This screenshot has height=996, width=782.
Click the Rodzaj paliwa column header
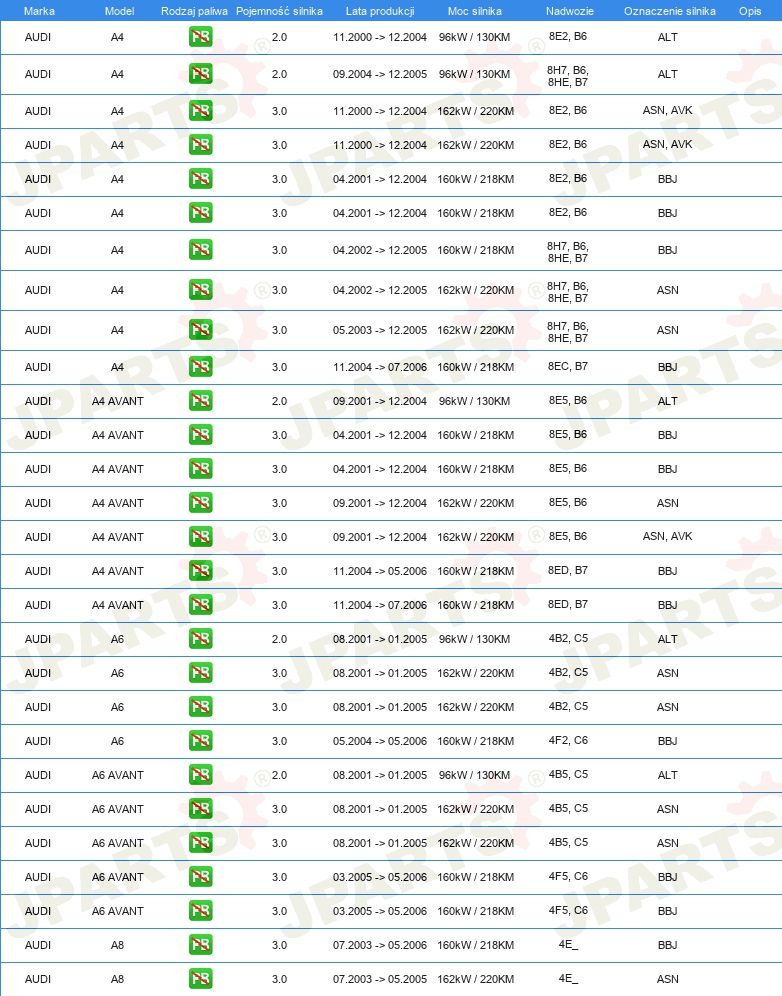194,11
